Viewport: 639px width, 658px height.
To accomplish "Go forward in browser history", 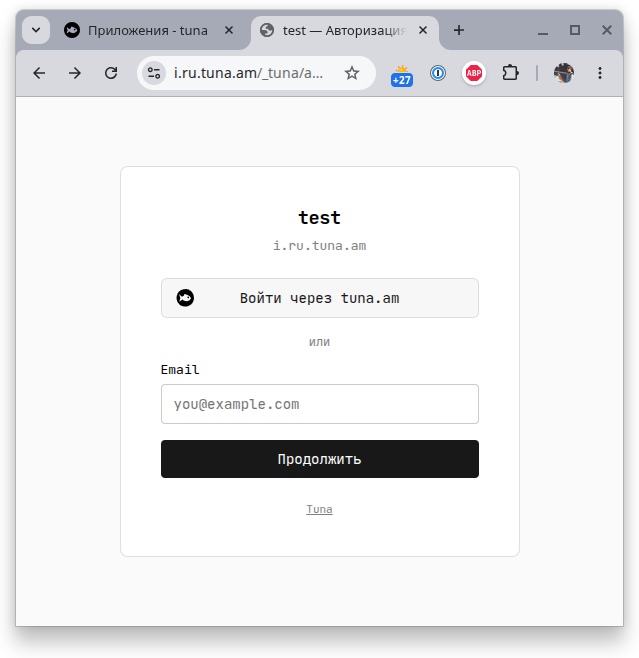I will (x=75, y=73).
